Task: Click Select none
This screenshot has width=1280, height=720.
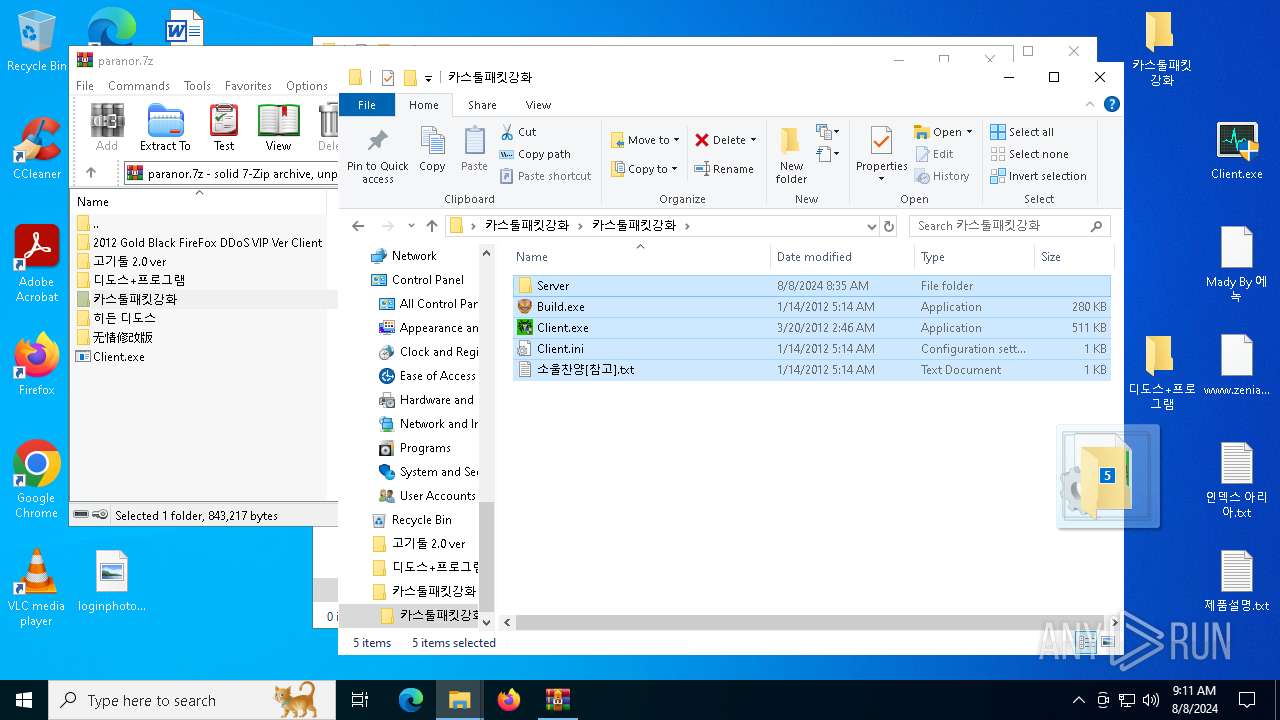Action: tap(1029, 154)
